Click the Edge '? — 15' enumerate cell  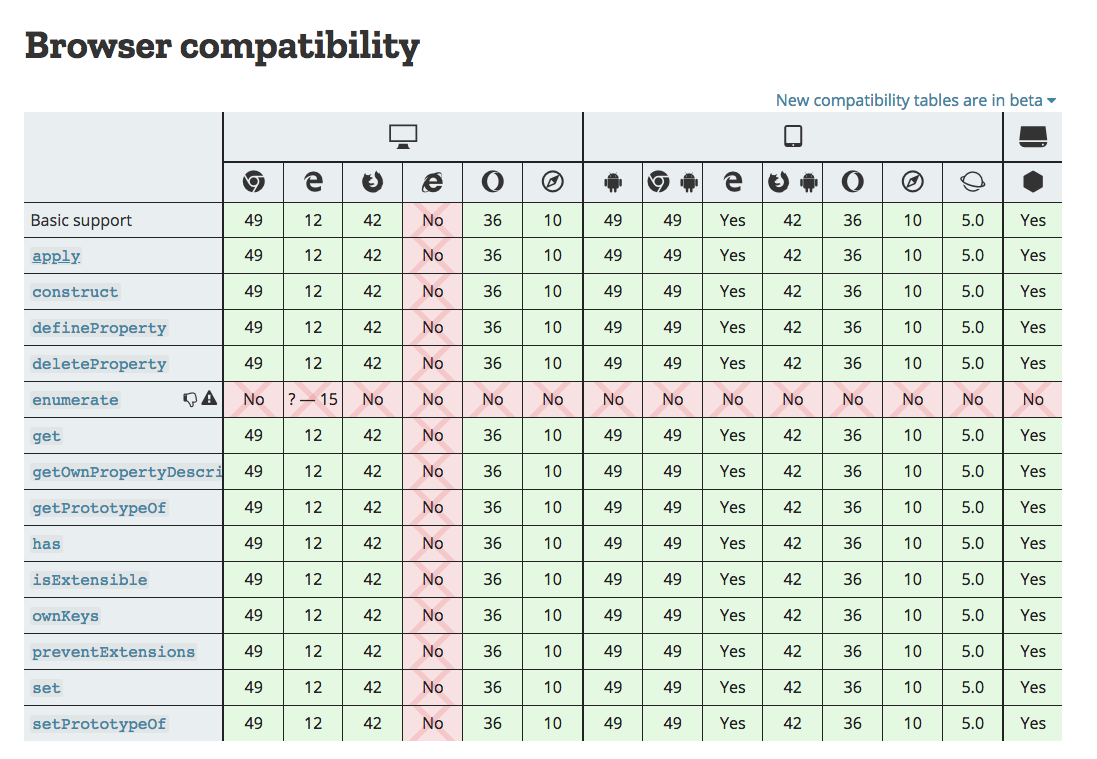click(x=313, y=399)
